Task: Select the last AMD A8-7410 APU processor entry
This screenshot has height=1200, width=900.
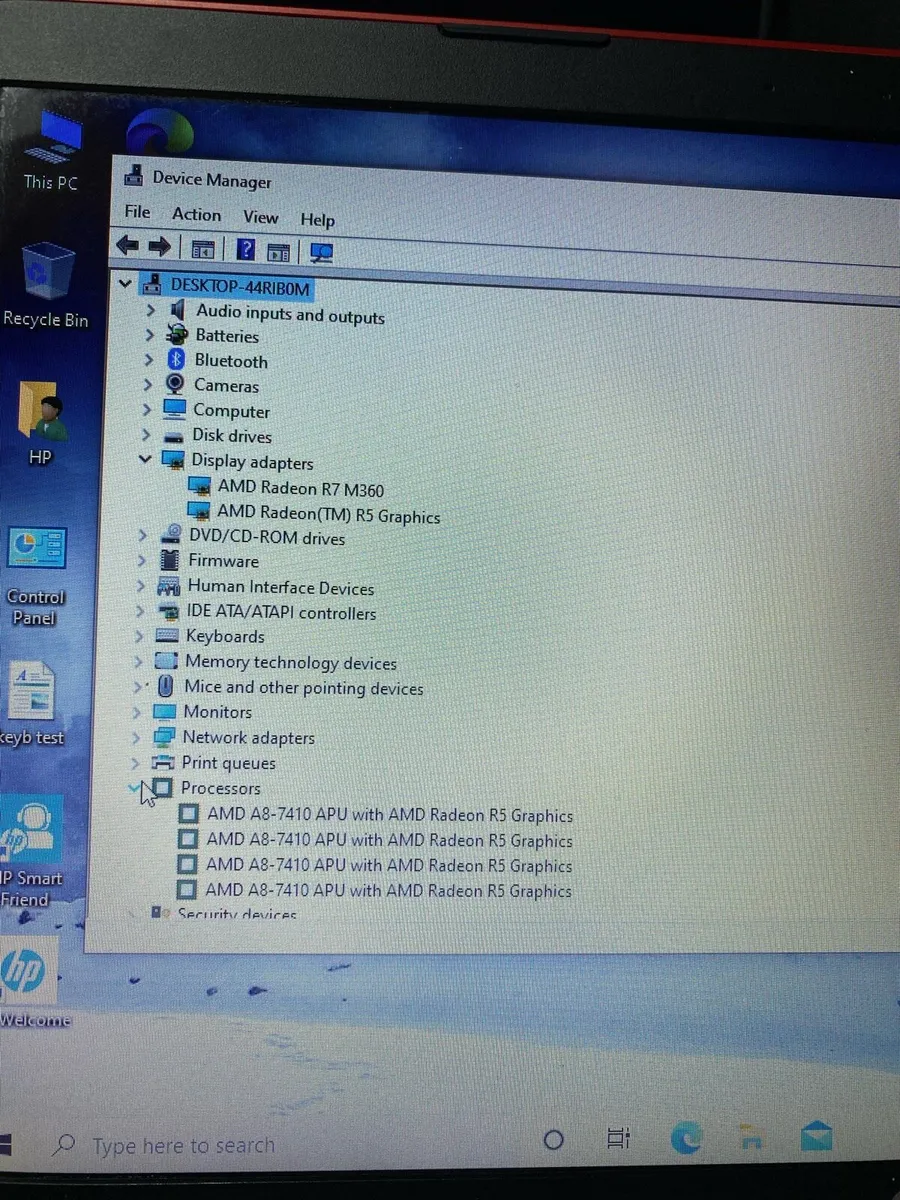Action: pyautogui.click(x=389, y=890)
